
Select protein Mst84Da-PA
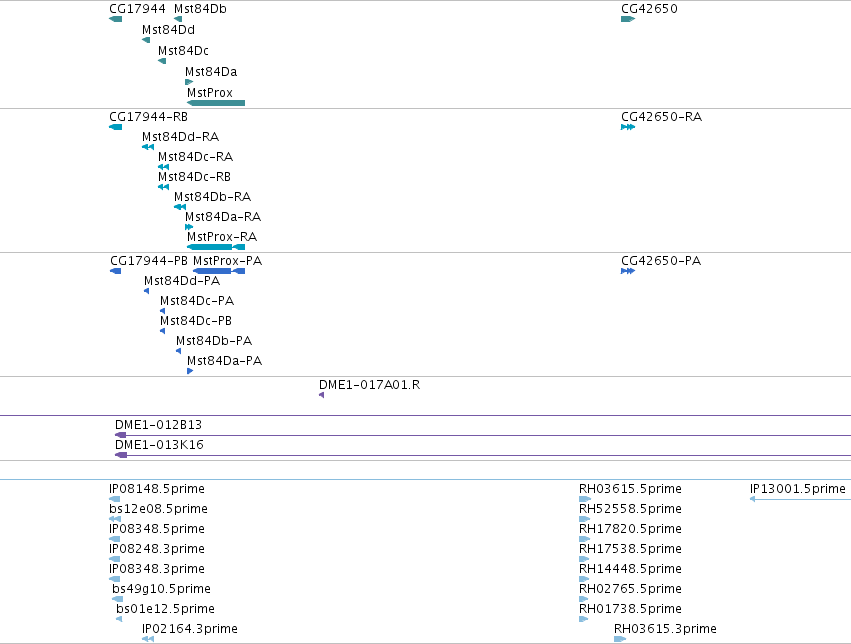(x=225, y=361)
